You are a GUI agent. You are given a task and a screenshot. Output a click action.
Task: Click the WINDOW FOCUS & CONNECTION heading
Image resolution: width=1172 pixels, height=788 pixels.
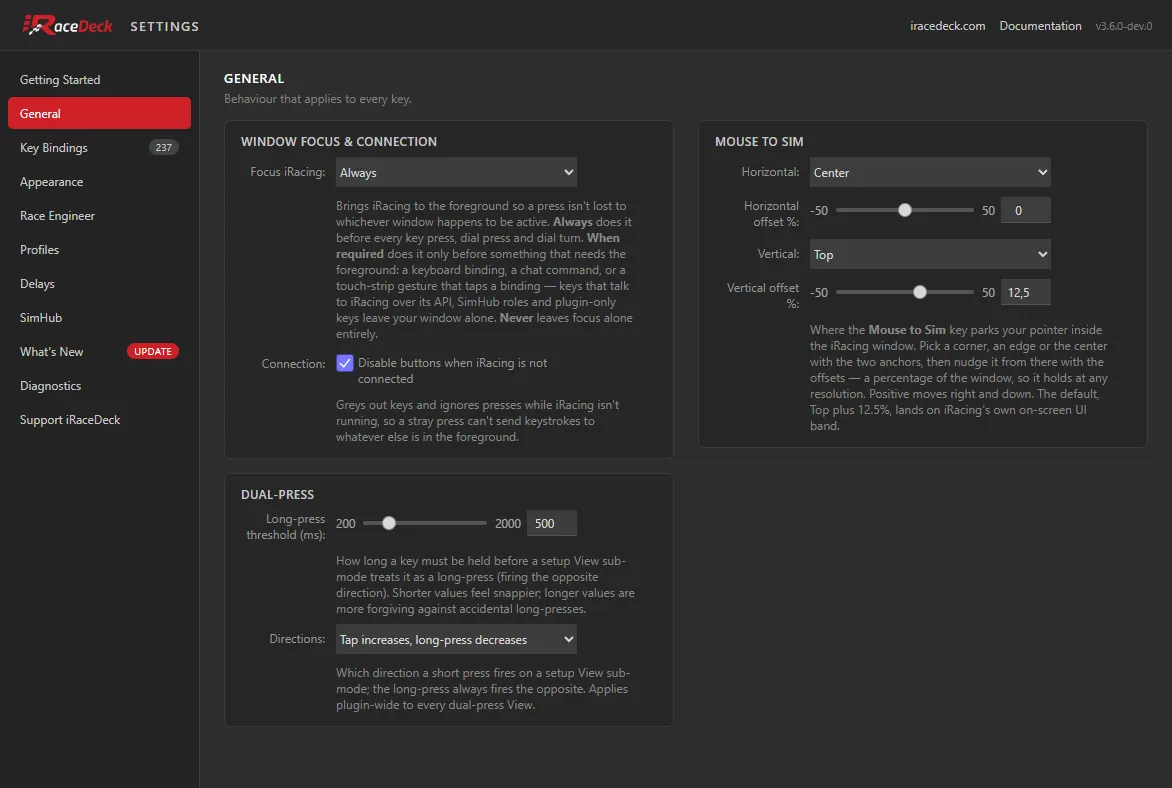point(339,141)
